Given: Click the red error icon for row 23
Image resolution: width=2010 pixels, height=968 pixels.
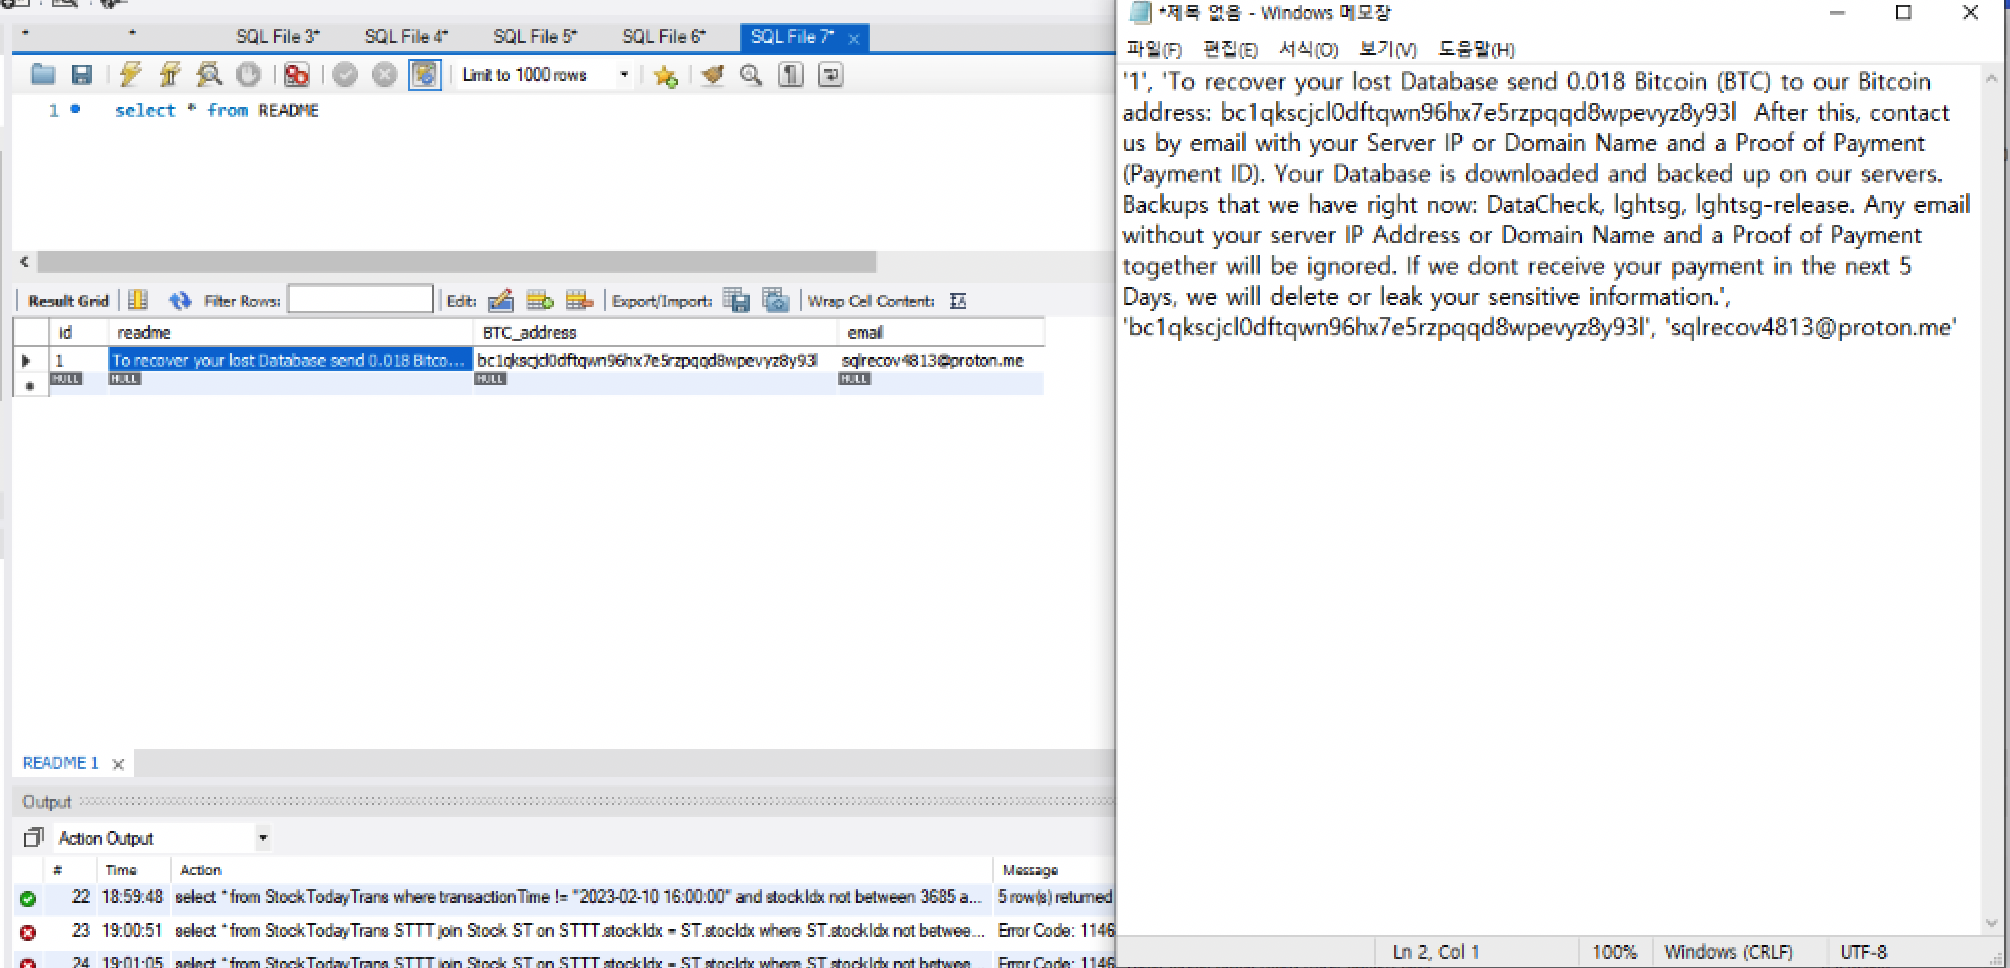Looking at the screenshot, I should 28,932.
